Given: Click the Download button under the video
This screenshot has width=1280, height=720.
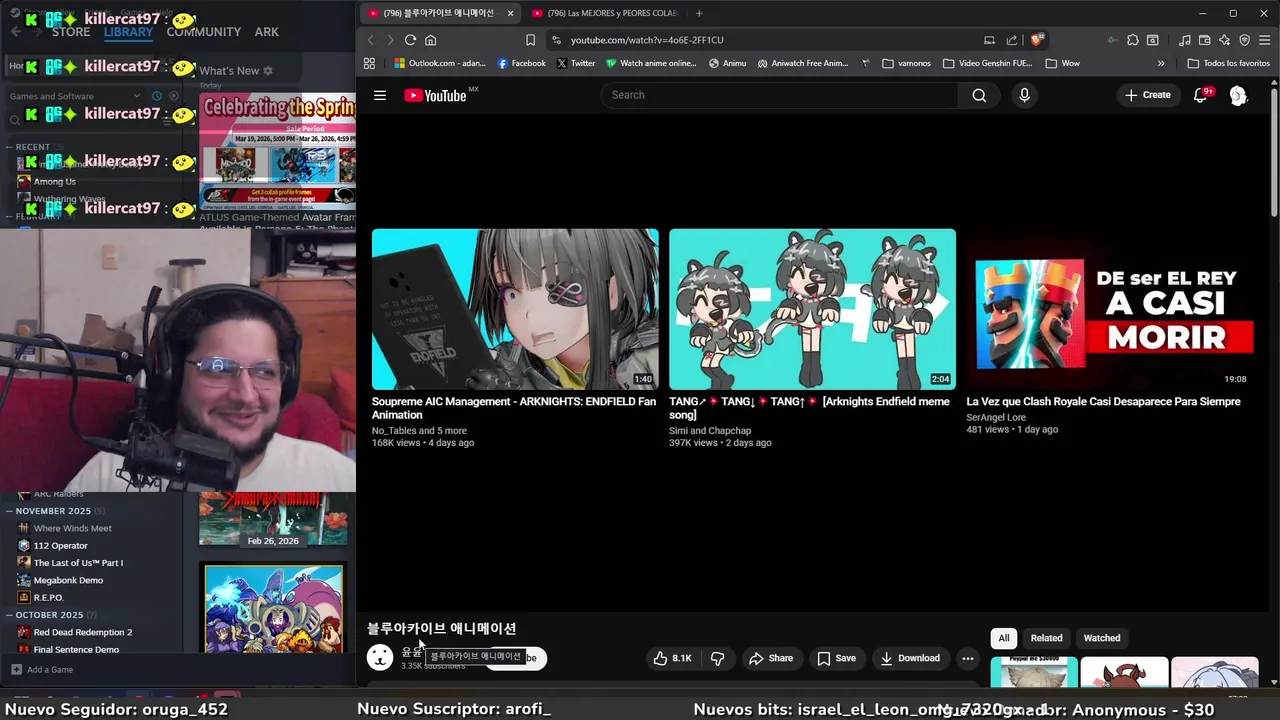Looking at the screenshot, I should point(910,658).
